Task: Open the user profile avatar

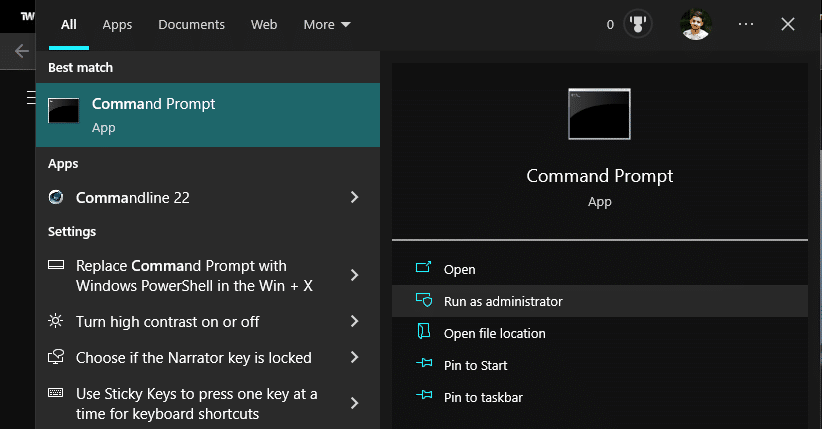Action: 696,24
